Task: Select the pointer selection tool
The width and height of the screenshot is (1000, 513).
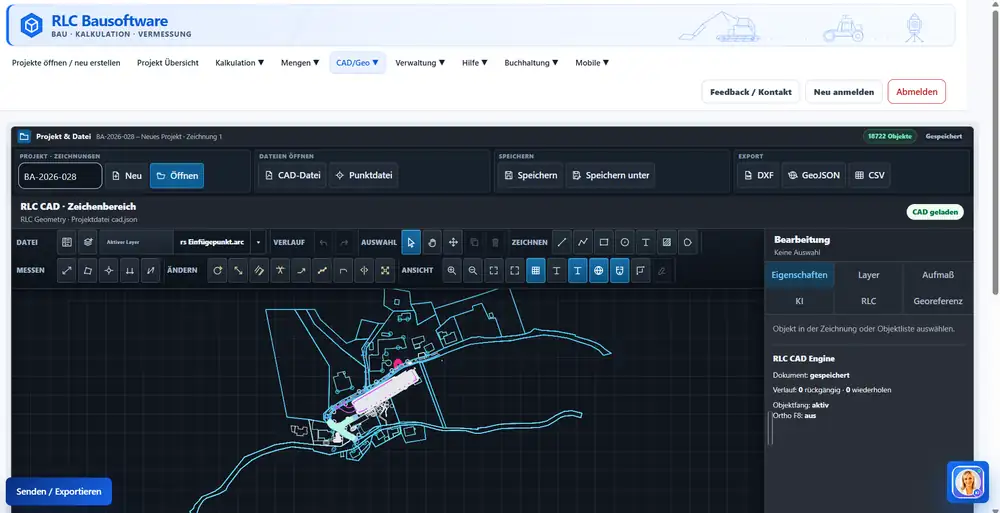Action: (x=411, y=242)
